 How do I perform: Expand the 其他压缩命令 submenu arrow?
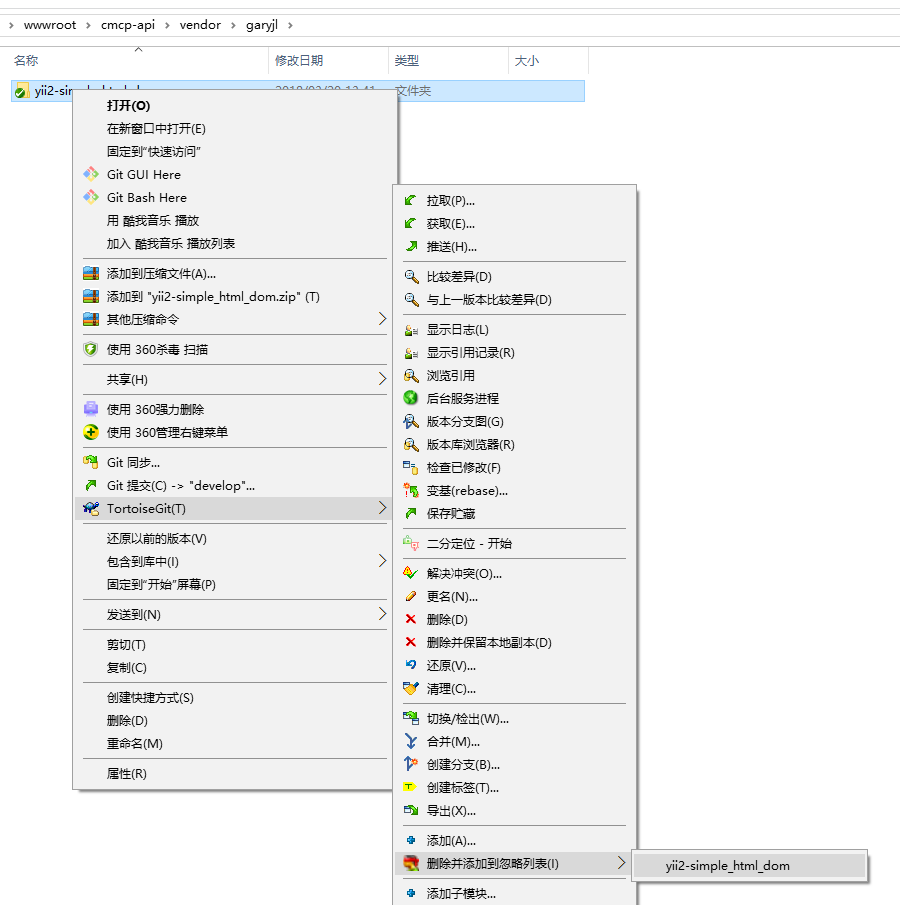[382, 319]
